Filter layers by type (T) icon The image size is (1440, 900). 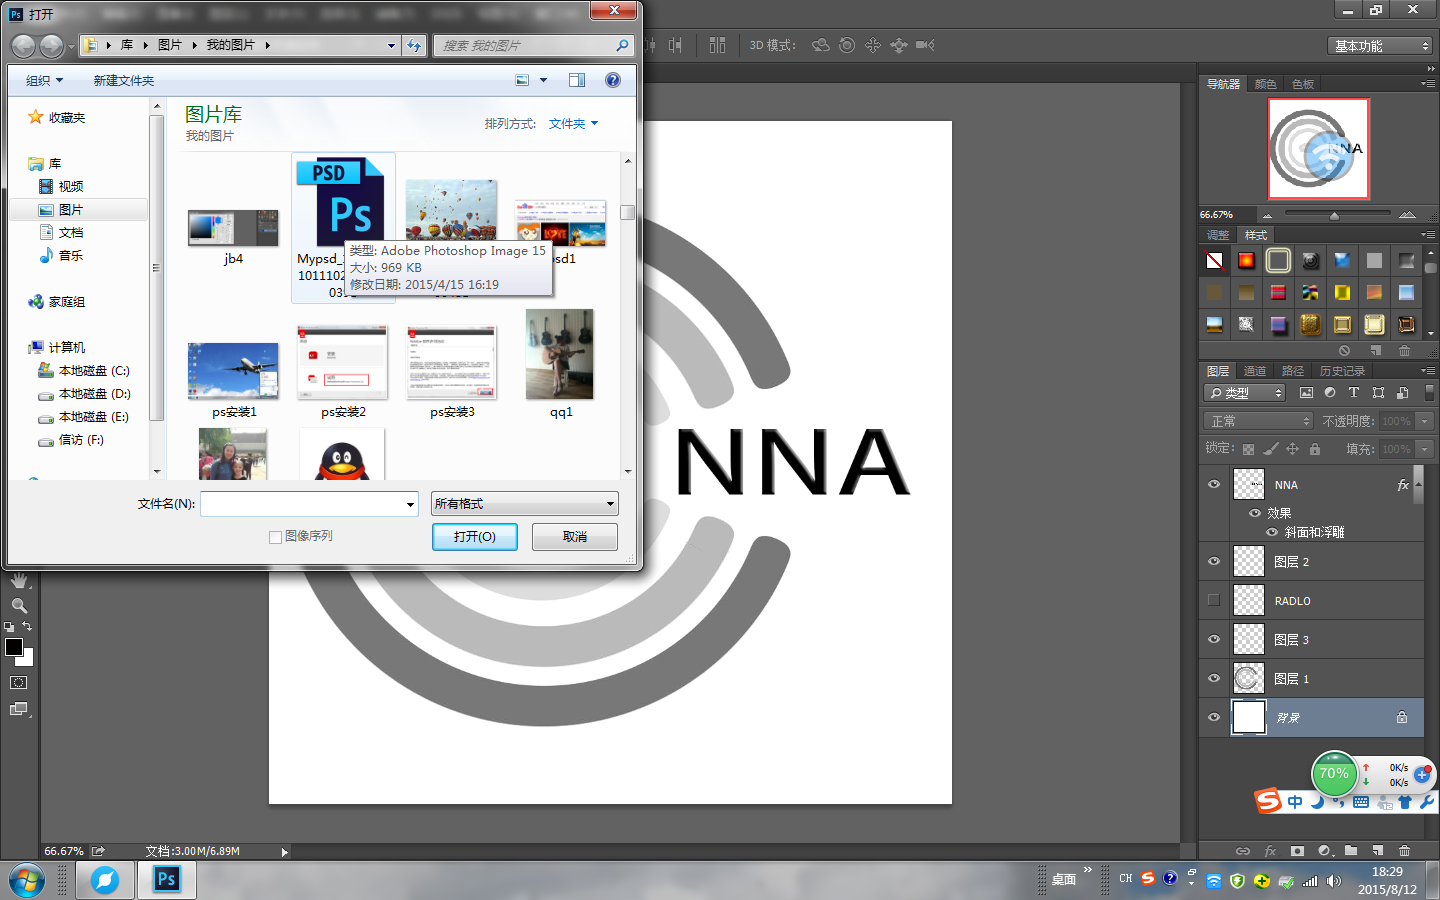[x=1354, y=393]
